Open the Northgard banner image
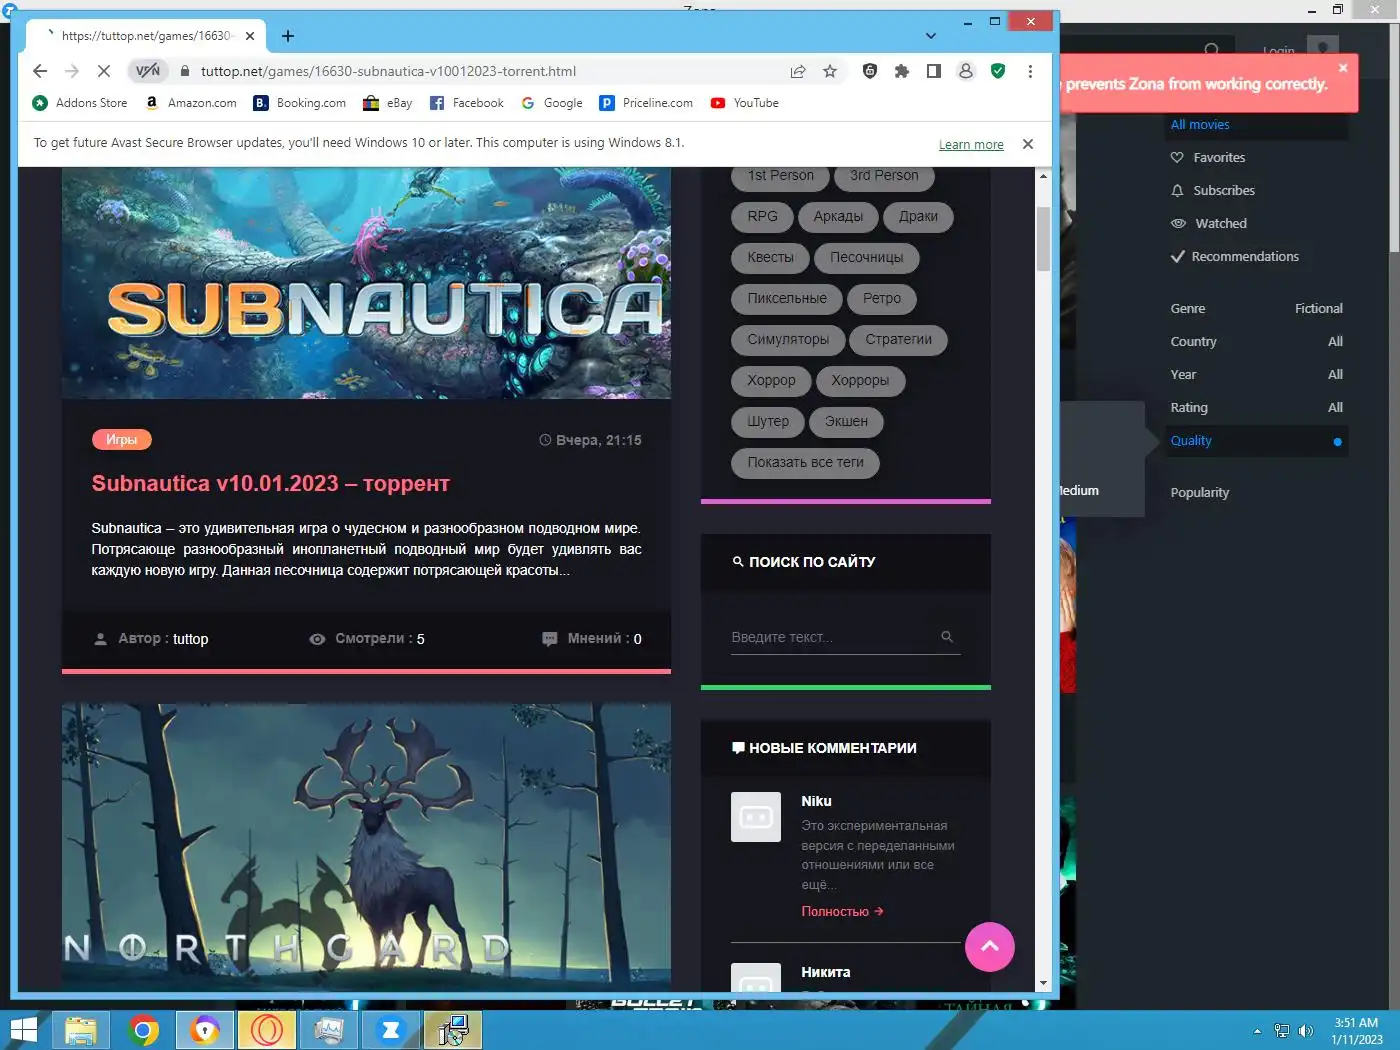Screen dimensions: 1400x1050 [366, 848]
